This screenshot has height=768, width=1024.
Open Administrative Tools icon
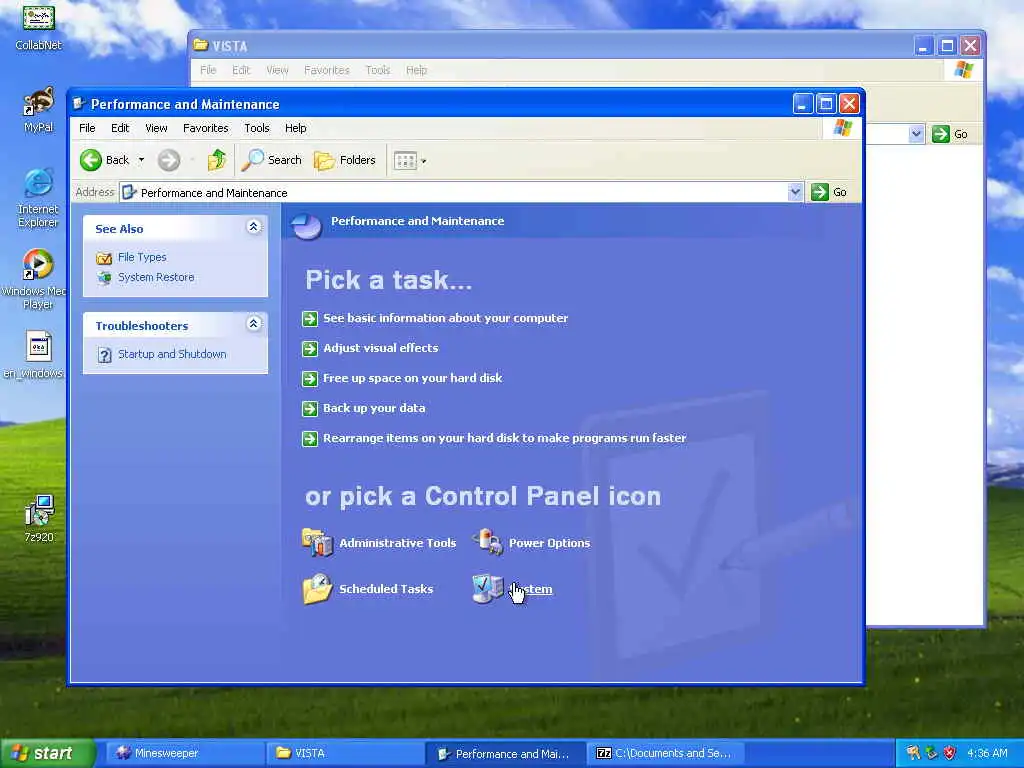click(317, 542)
